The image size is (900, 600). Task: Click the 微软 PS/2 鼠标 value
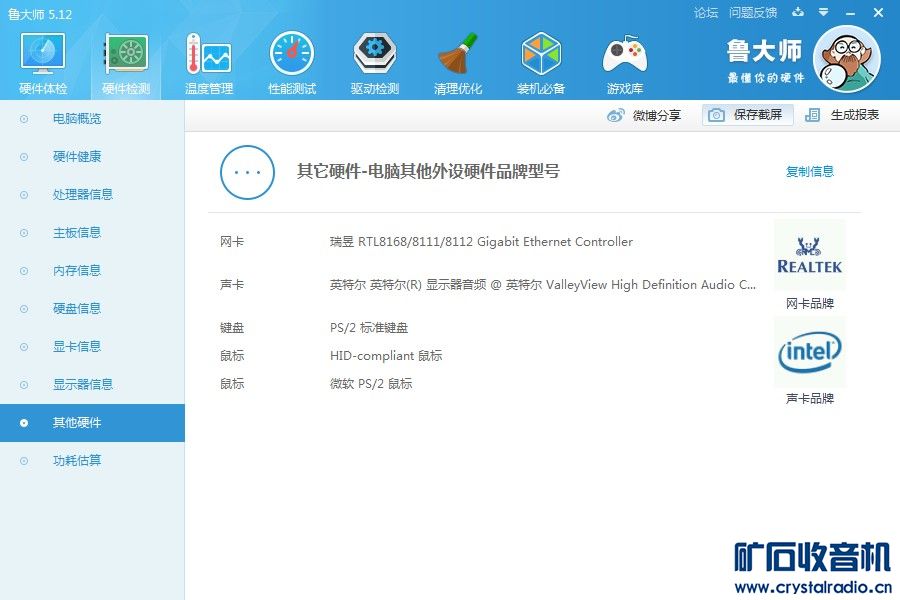pos(371,384)
